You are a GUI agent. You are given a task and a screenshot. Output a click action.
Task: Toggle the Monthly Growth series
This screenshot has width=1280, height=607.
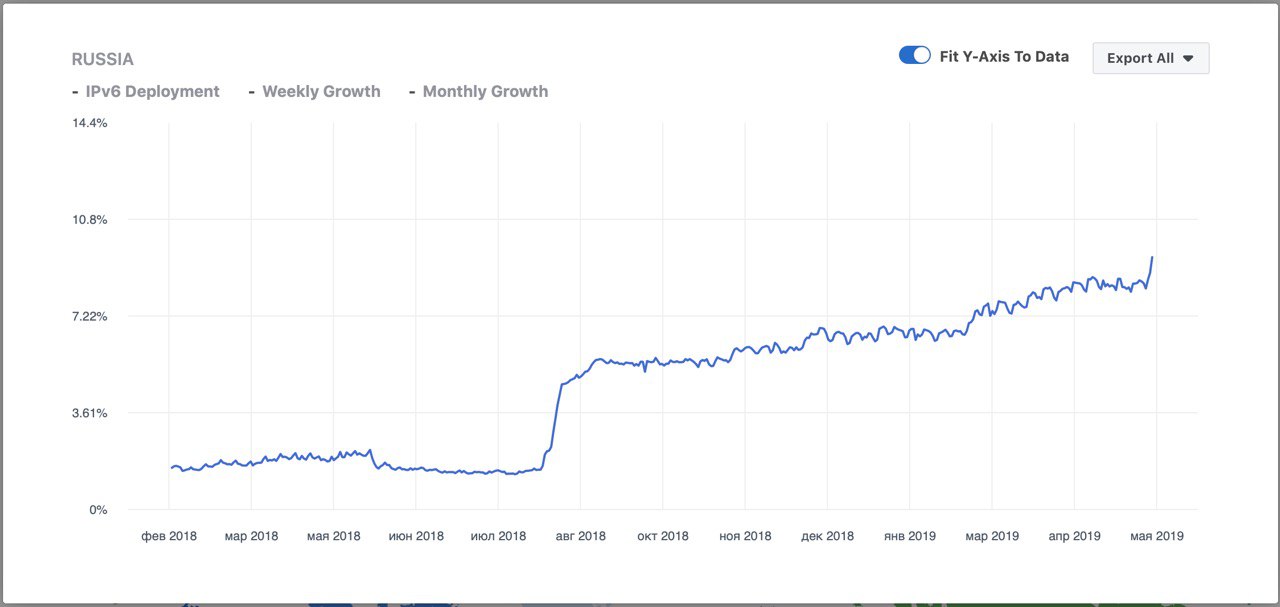click(x=478, y=91)
